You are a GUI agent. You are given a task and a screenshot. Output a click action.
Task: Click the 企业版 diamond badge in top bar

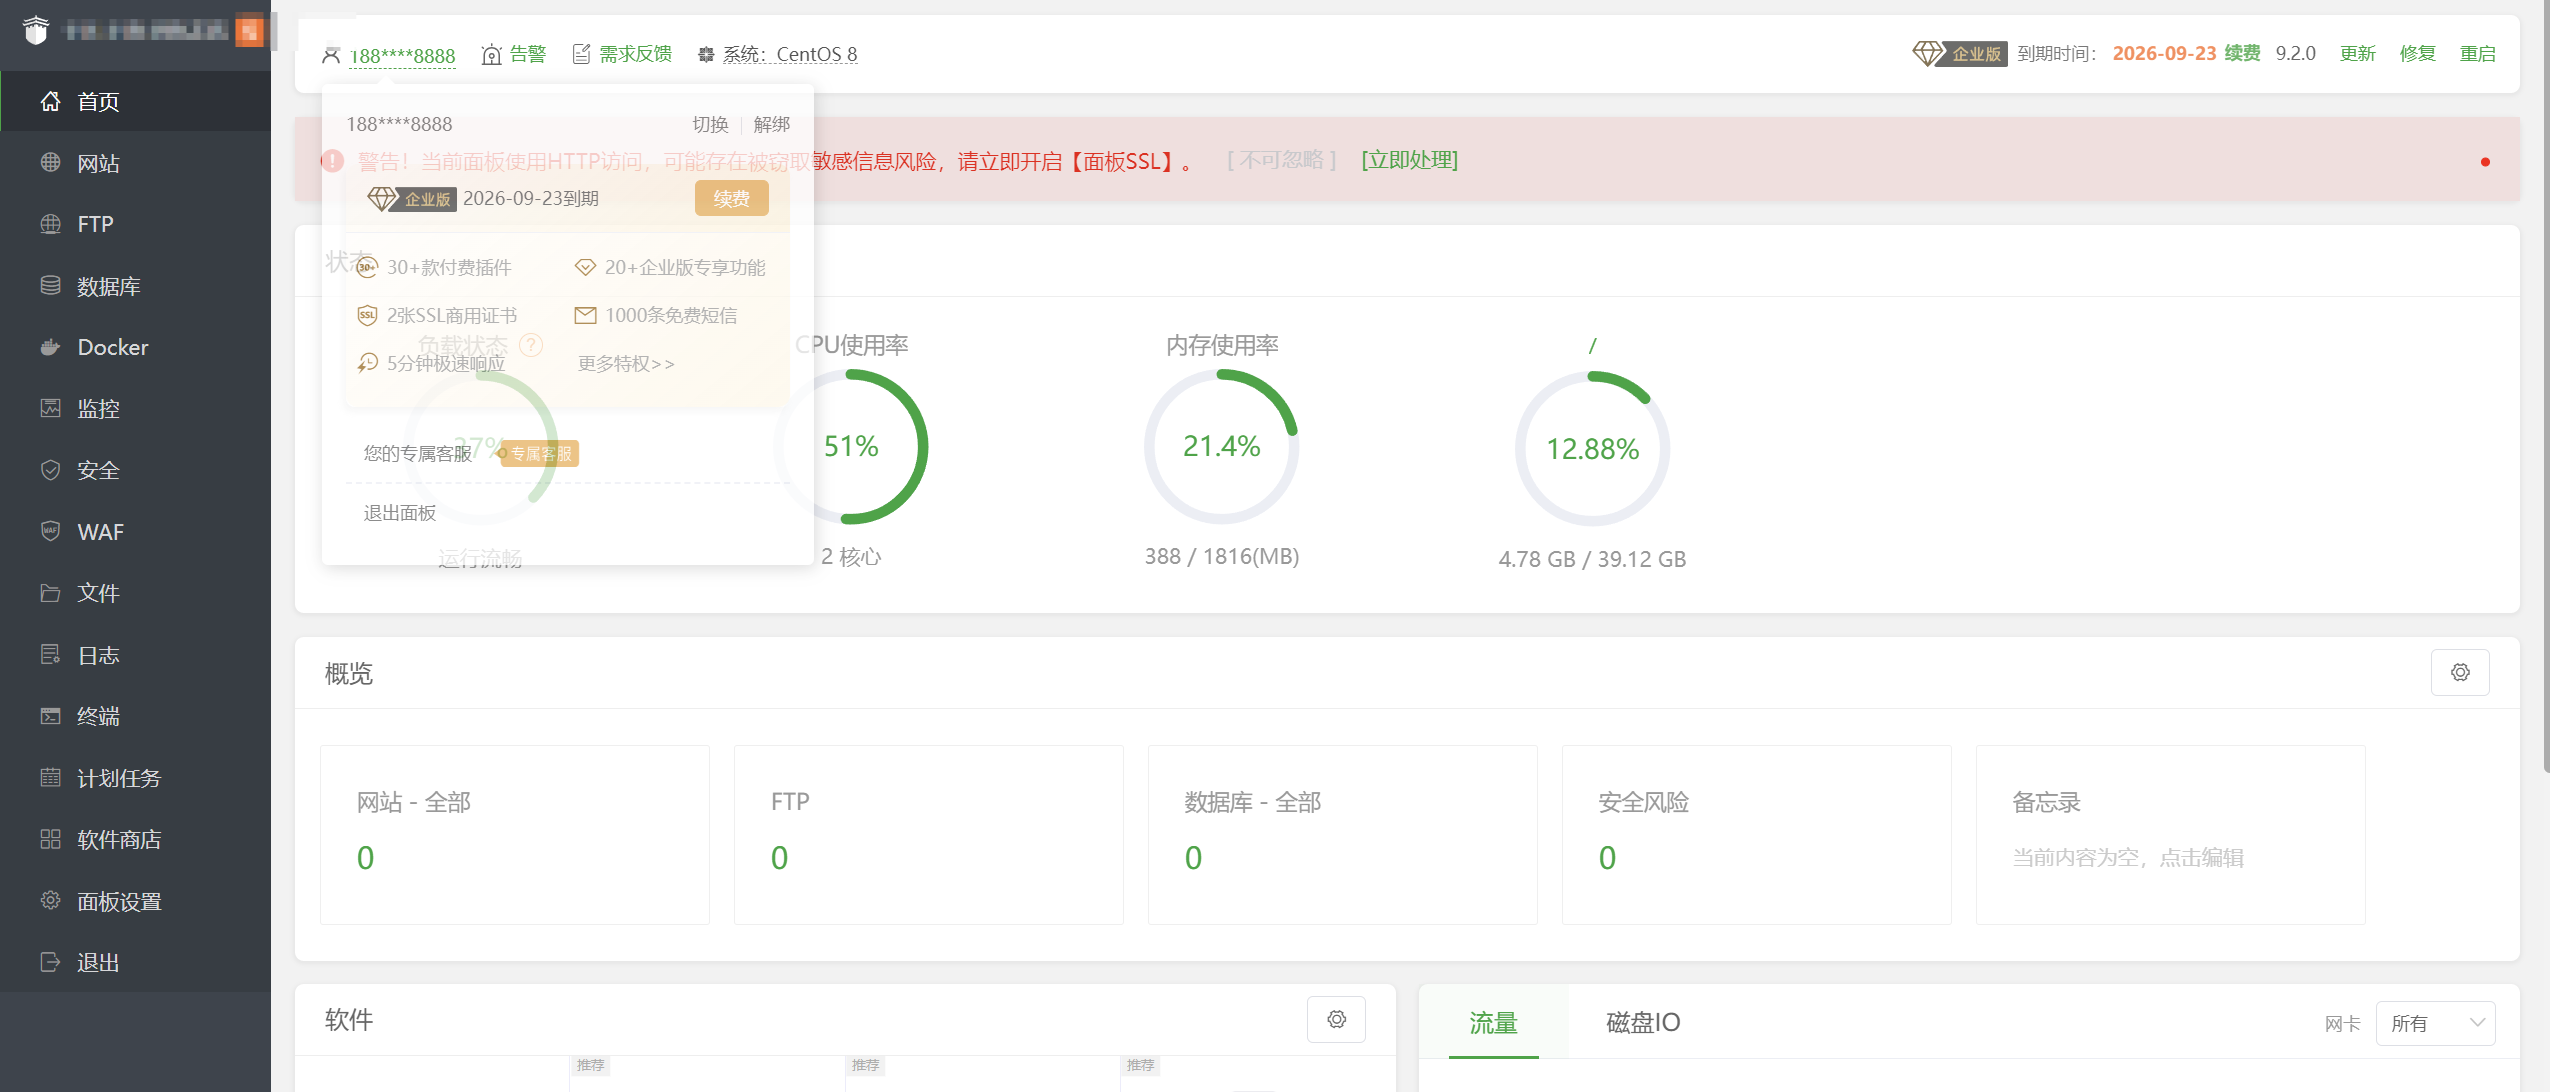(x=1959, y=53)
